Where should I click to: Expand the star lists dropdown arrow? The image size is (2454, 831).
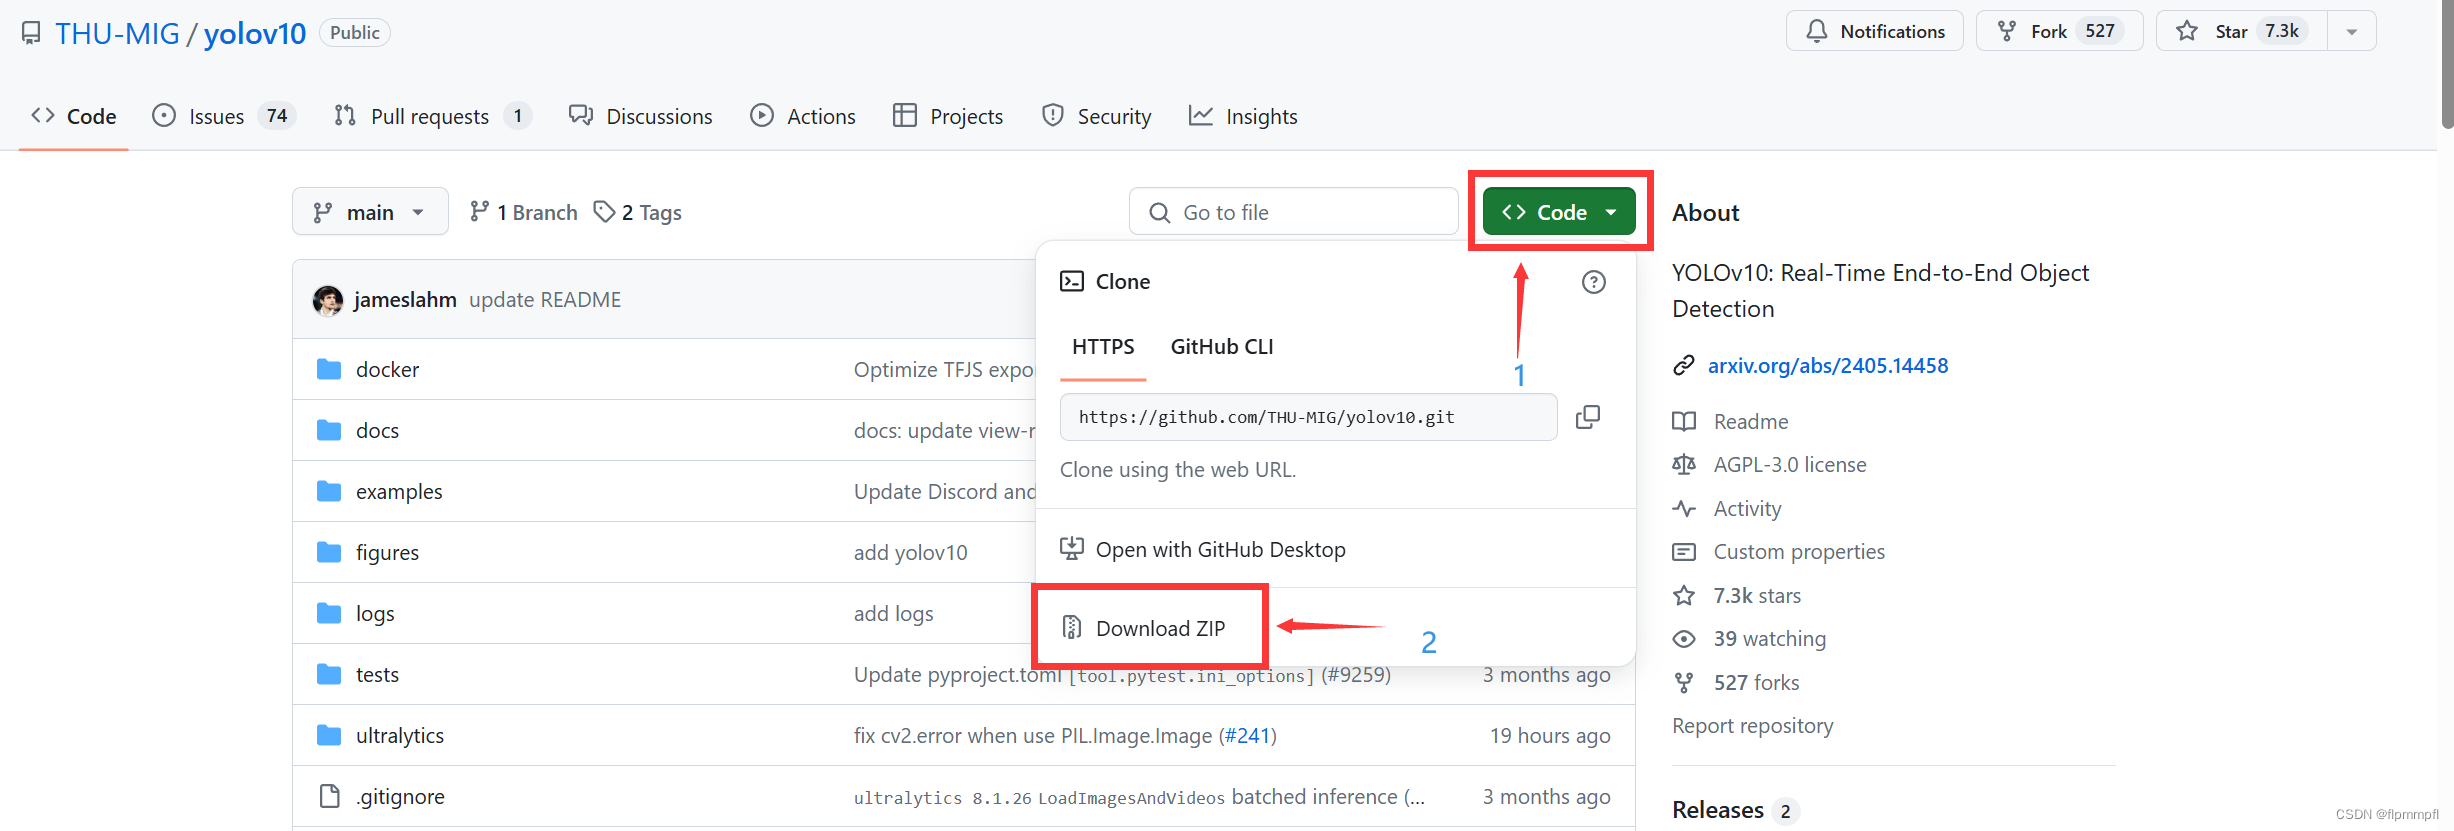(2352, 31)
